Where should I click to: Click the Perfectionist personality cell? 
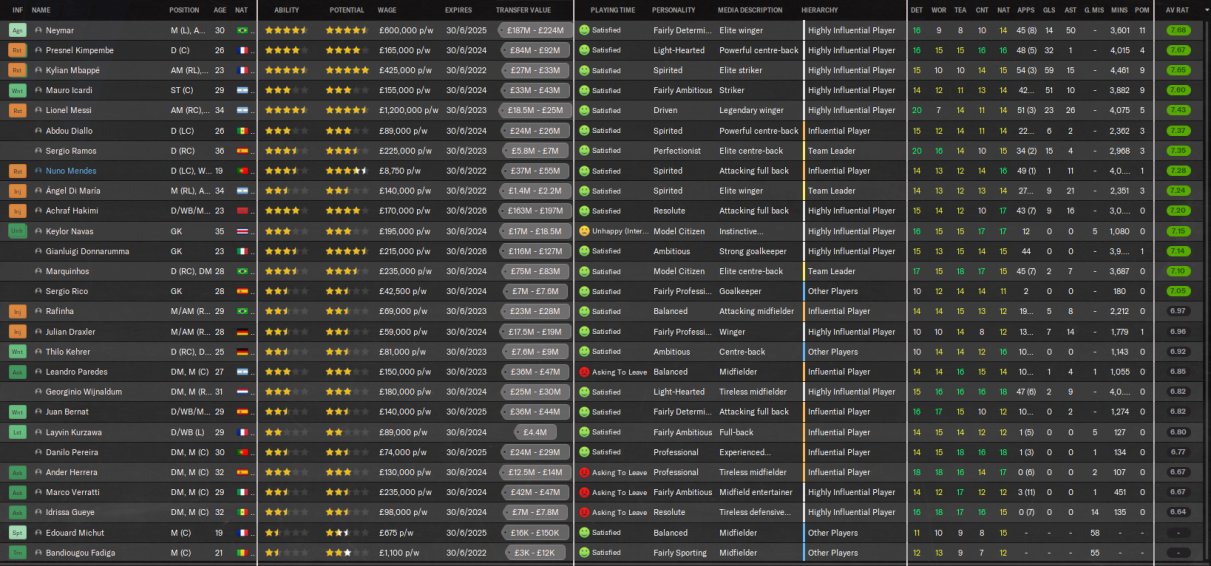tap(677, 151)
